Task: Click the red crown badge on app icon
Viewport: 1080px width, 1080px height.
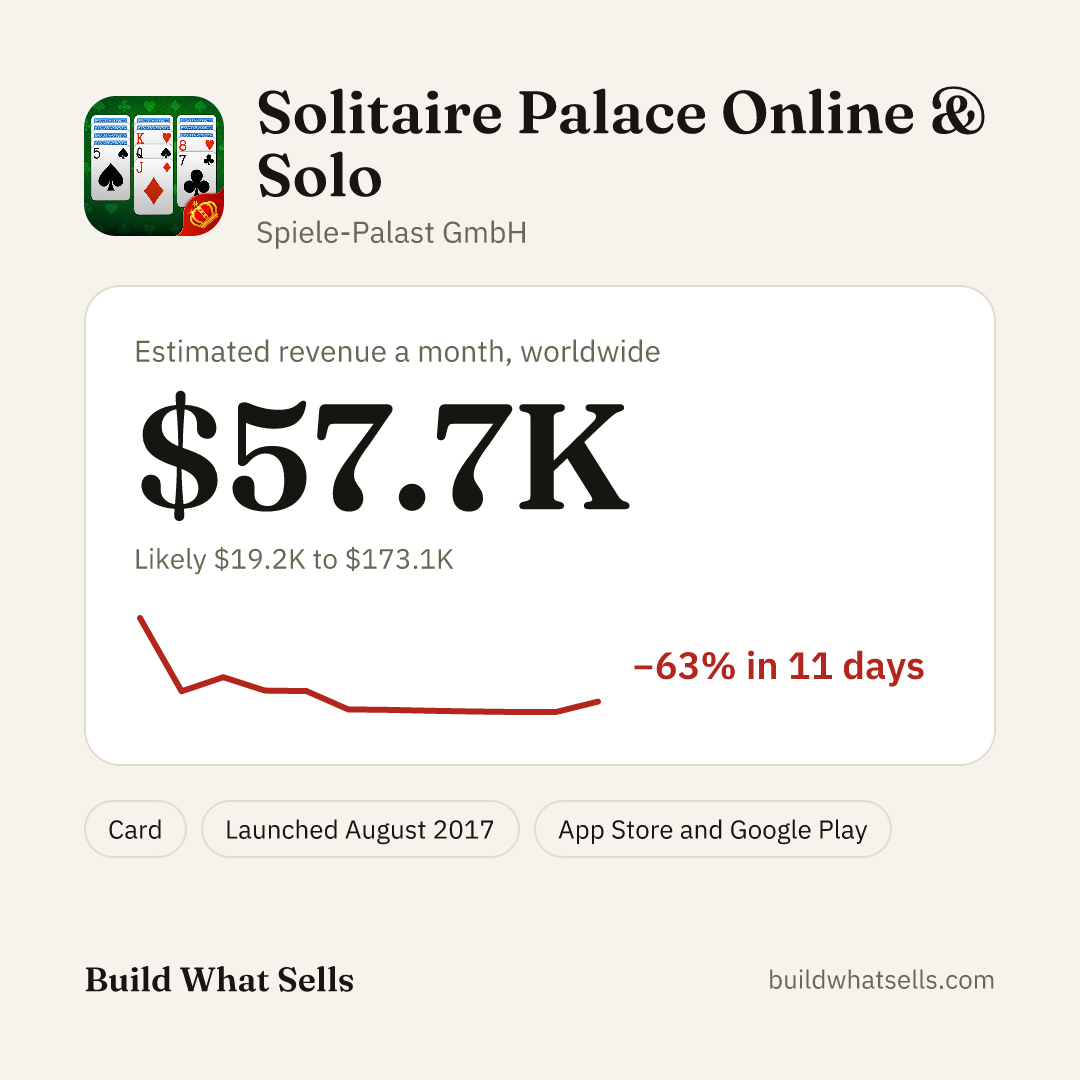Action: click(x=203, y=214)
